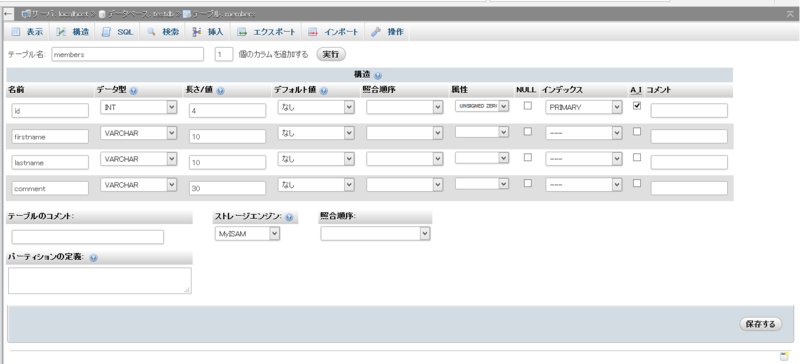Image resolution: width=800 pixels, height=364 pixels.
Task: Click help icon next to 構造 heading
Action: pos(378,76)
